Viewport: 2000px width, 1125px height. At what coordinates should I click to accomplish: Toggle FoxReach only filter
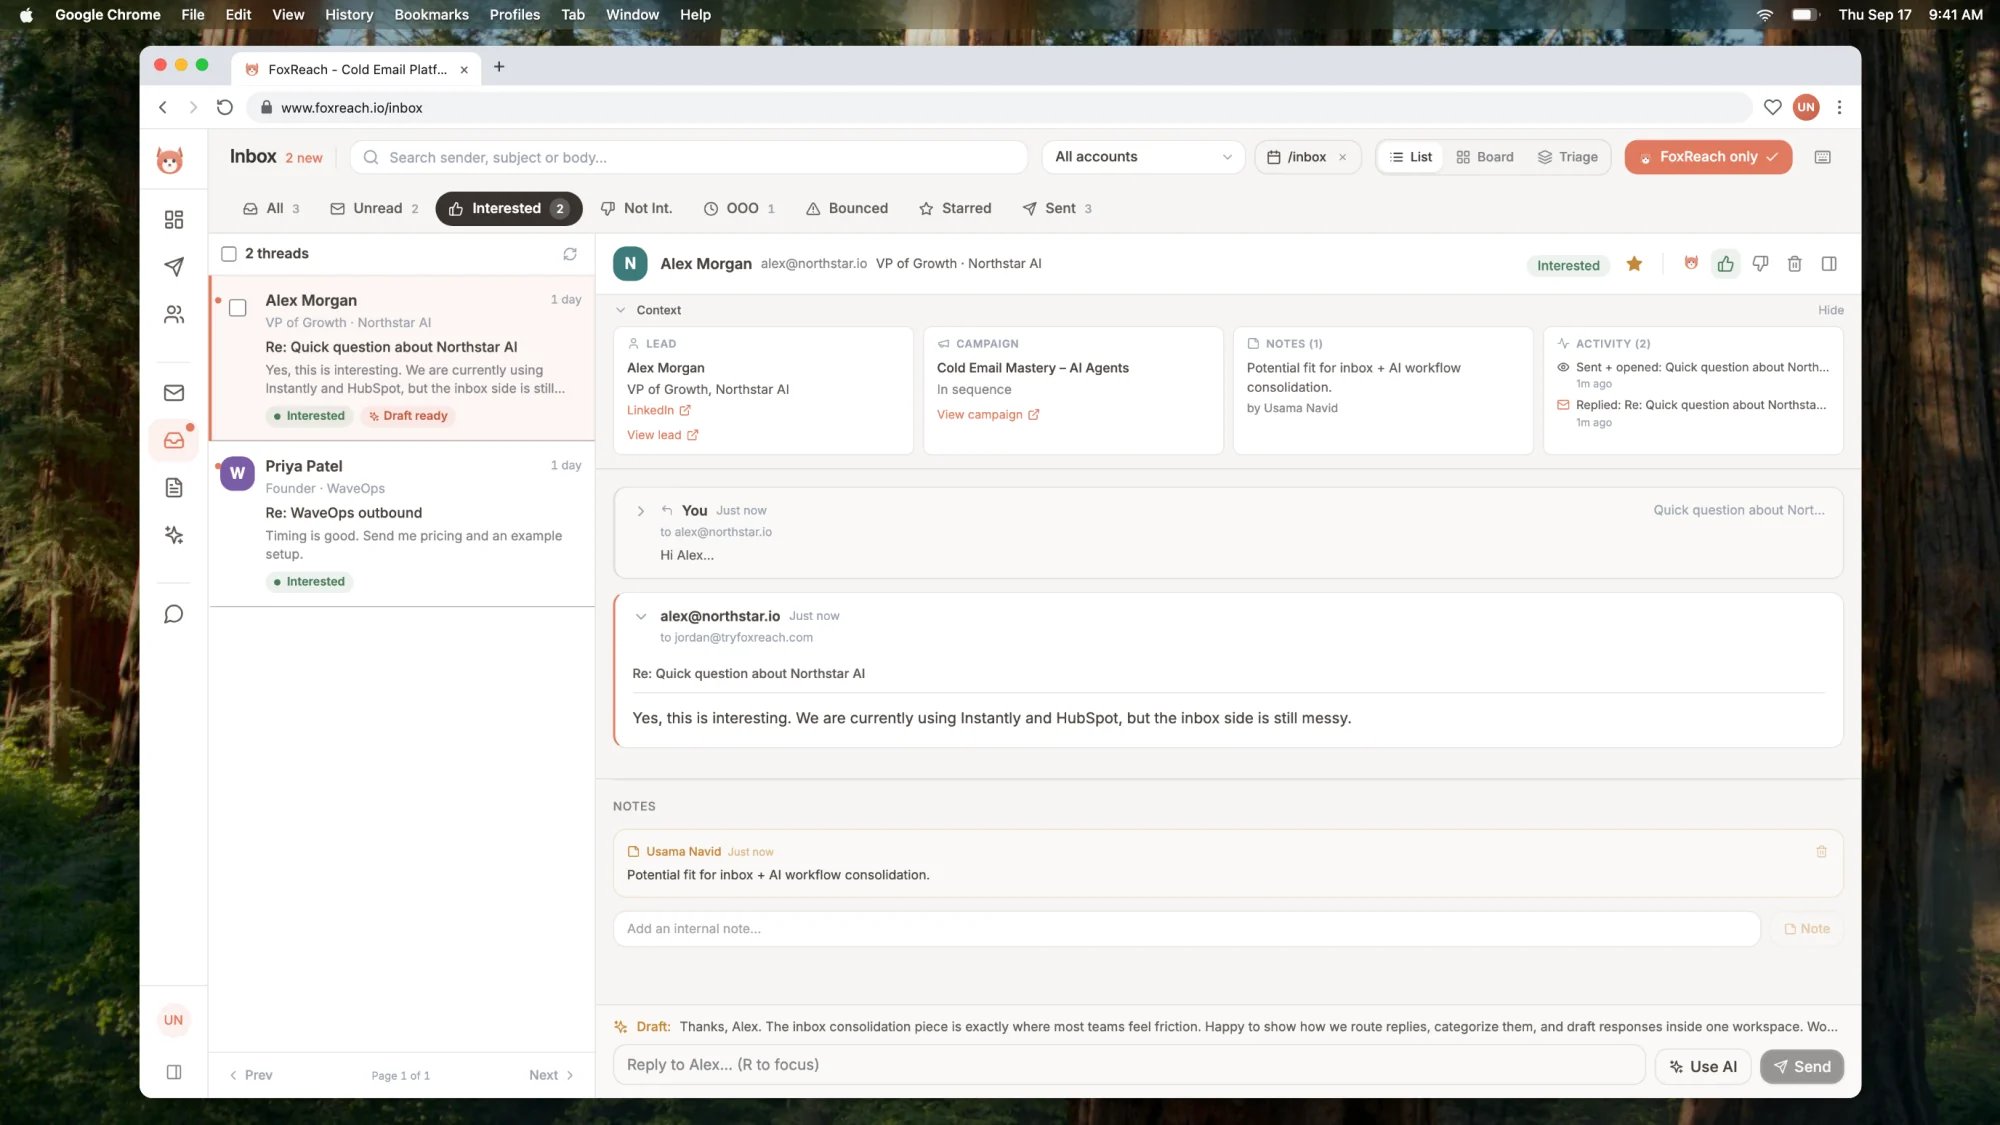tap(1708, 157)
